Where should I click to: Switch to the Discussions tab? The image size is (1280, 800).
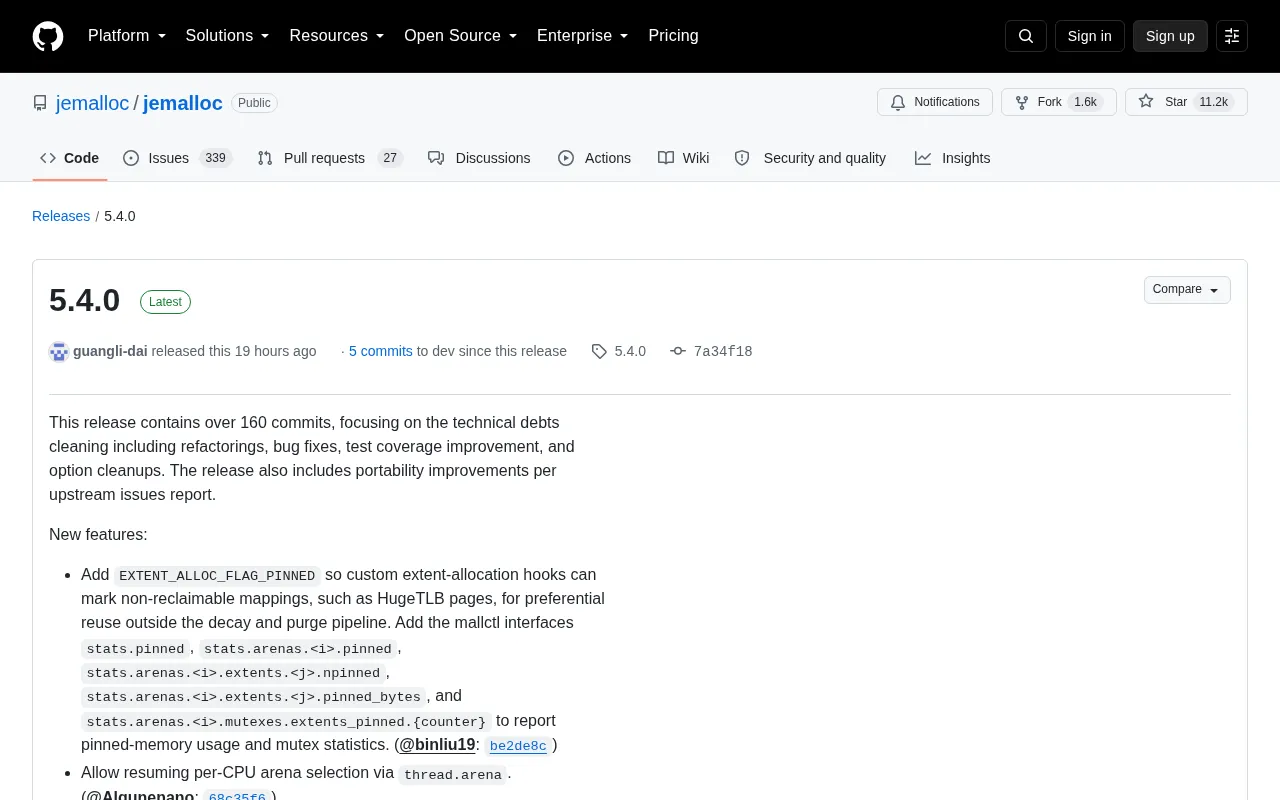click(479, 158)
